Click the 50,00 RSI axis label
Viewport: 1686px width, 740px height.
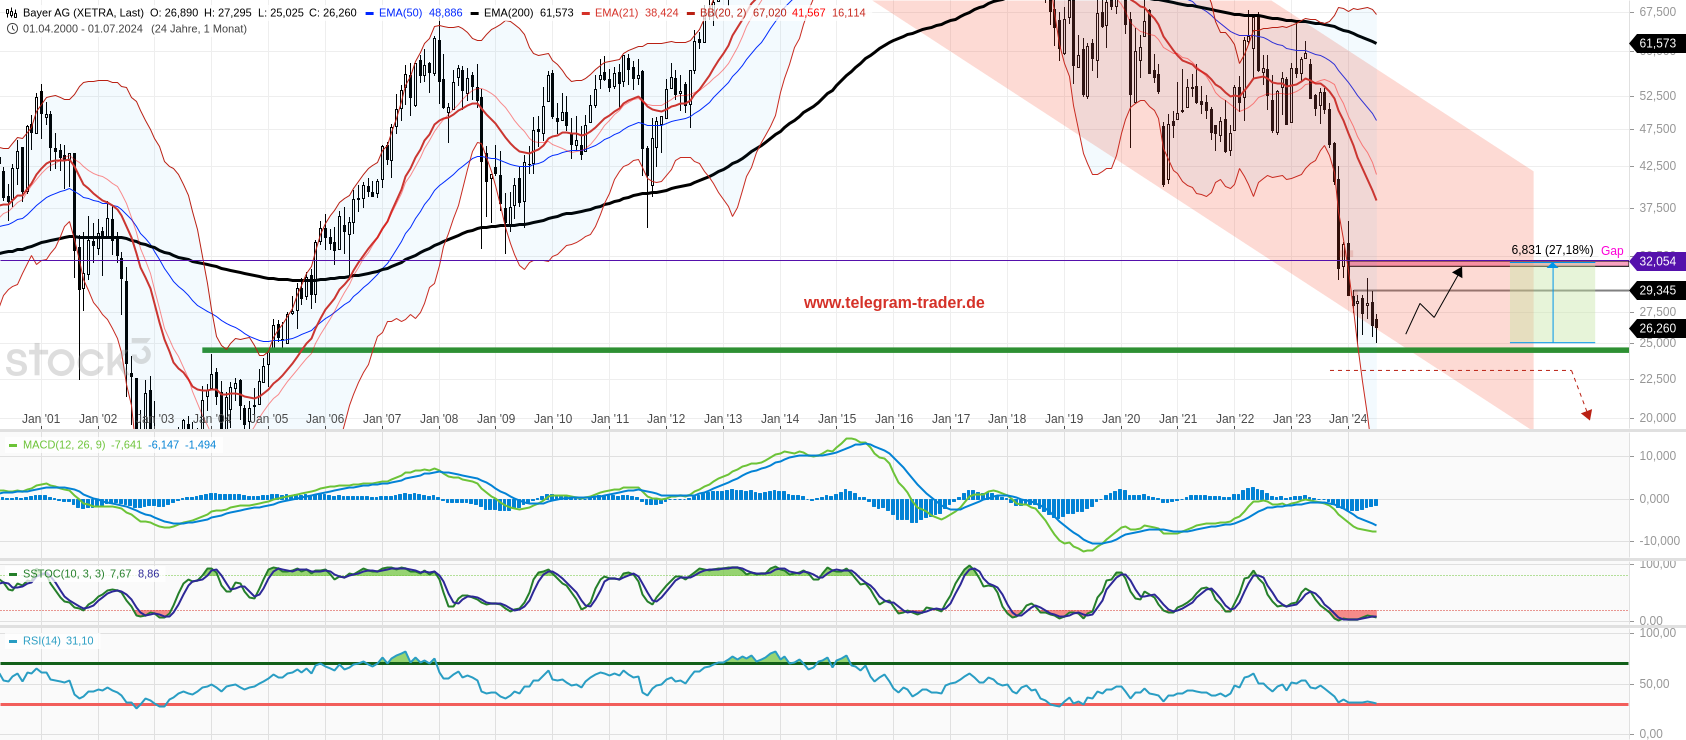pyautogui.click(x=1655, y=684)
